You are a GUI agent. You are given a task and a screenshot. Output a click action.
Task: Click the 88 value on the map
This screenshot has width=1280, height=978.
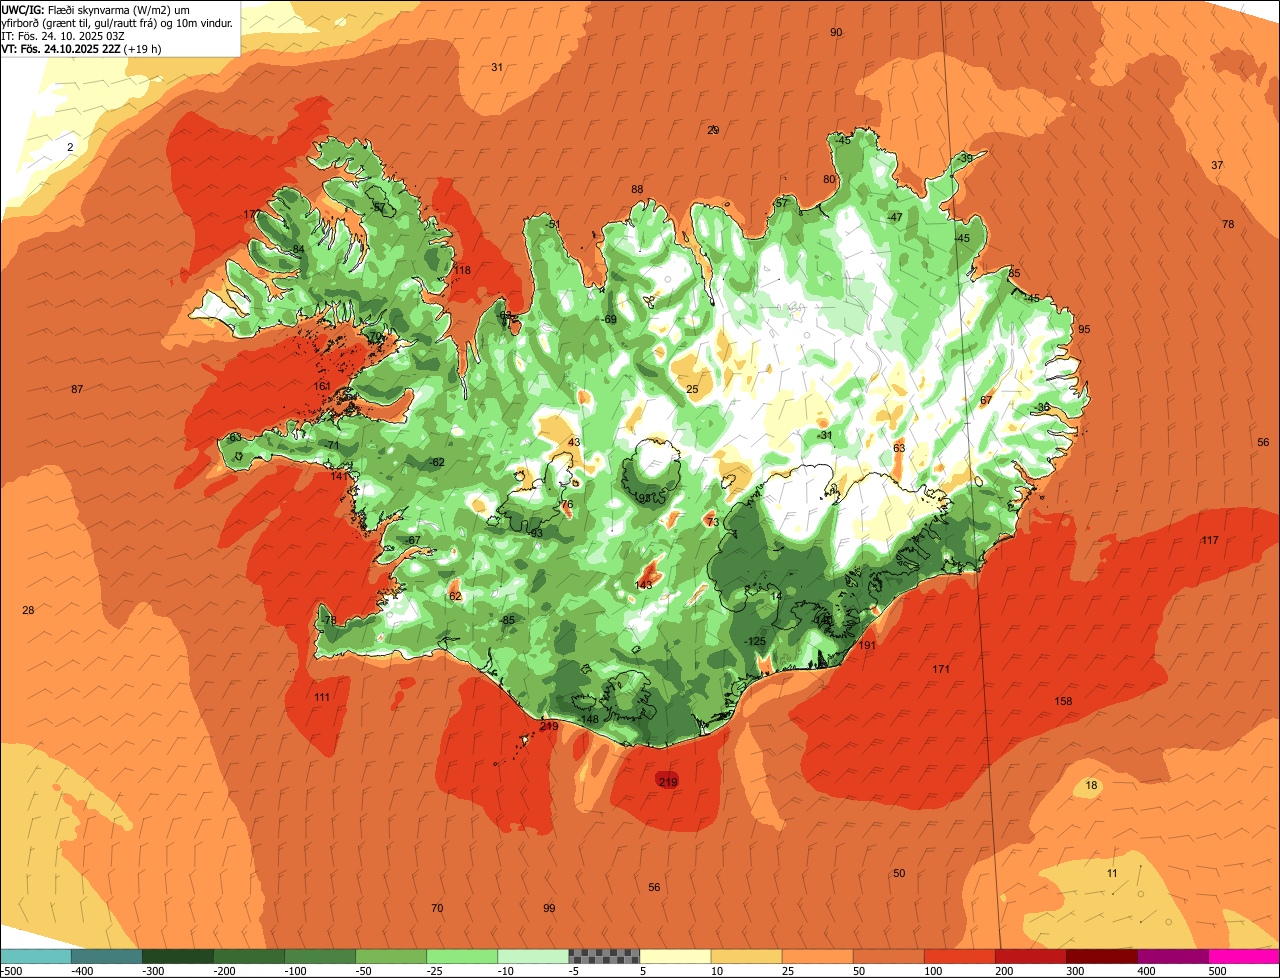[637, 190]
